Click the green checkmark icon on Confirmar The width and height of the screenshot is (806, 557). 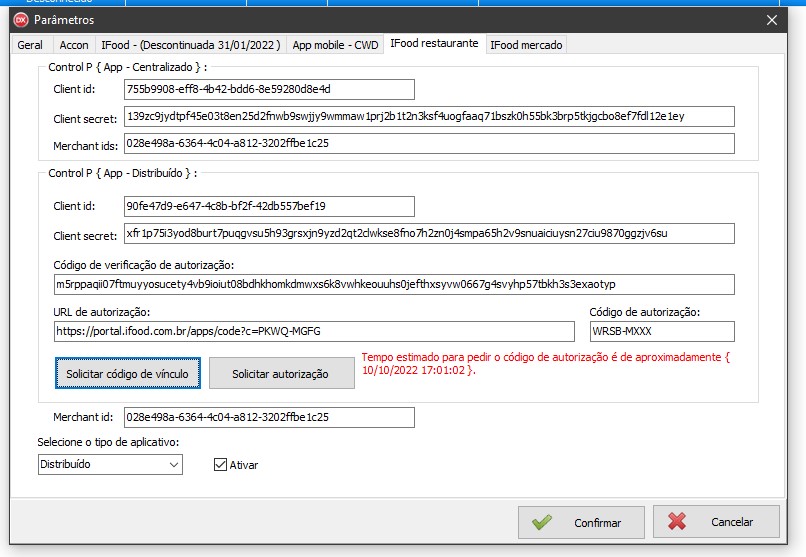(x=541, y=523)
